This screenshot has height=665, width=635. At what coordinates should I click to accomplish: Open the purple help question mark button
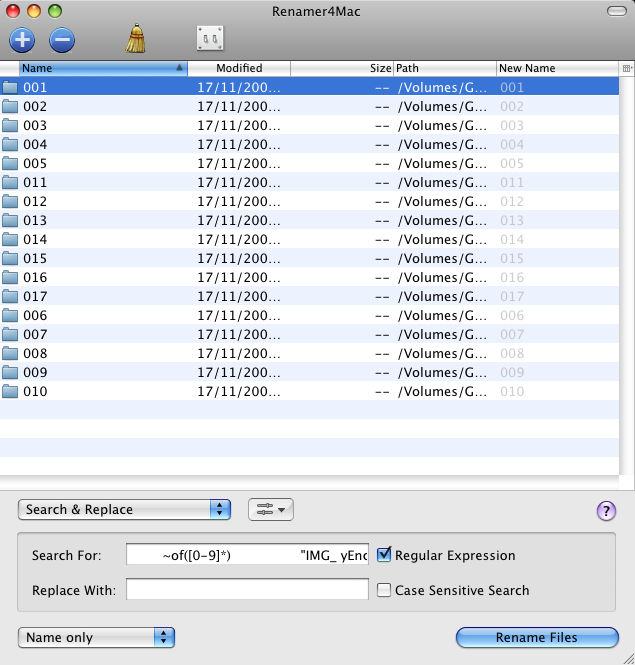click(606, 511)
